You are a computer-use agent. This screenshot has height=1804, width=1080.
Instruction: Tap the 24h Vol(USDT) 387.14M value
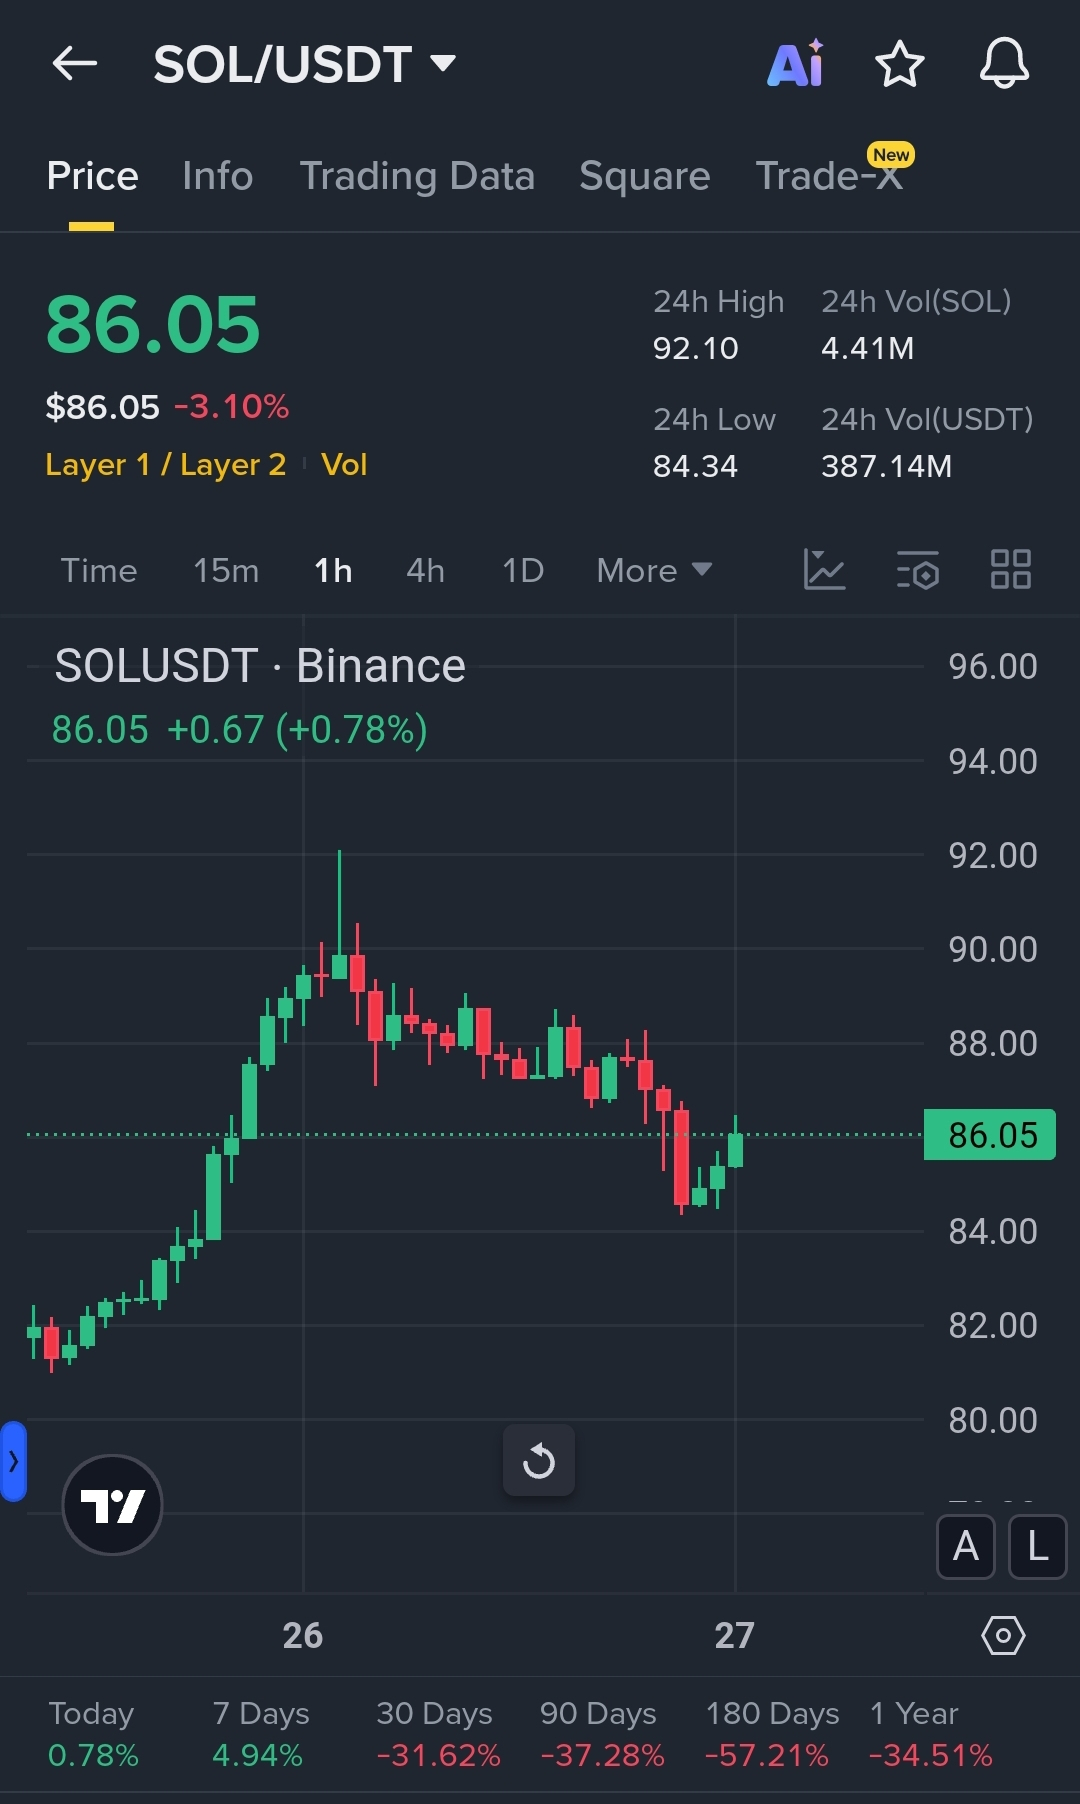886,466
